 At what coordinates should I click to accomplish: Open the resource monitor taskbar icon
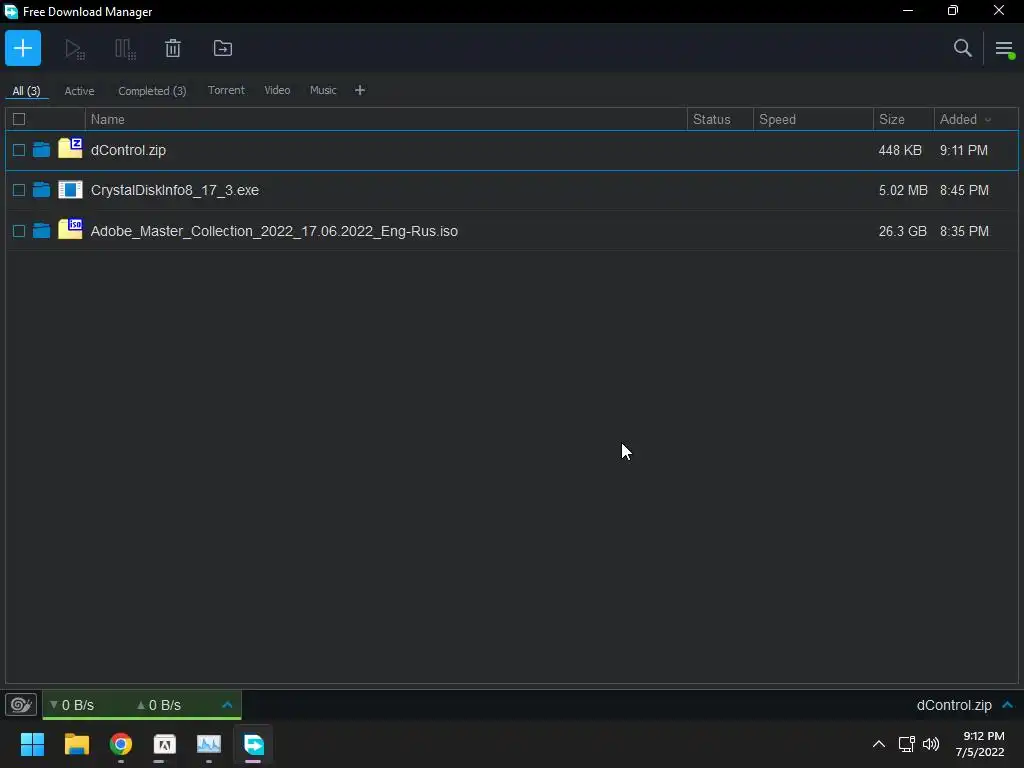click(209, 744)
